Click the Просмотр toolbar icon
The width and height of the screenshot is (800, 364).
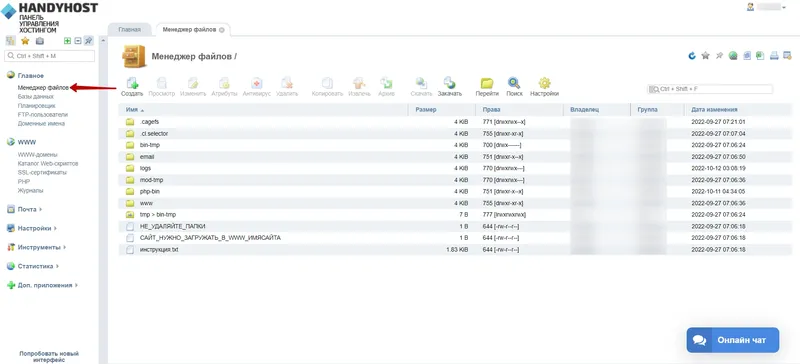(x=162, y=83)
